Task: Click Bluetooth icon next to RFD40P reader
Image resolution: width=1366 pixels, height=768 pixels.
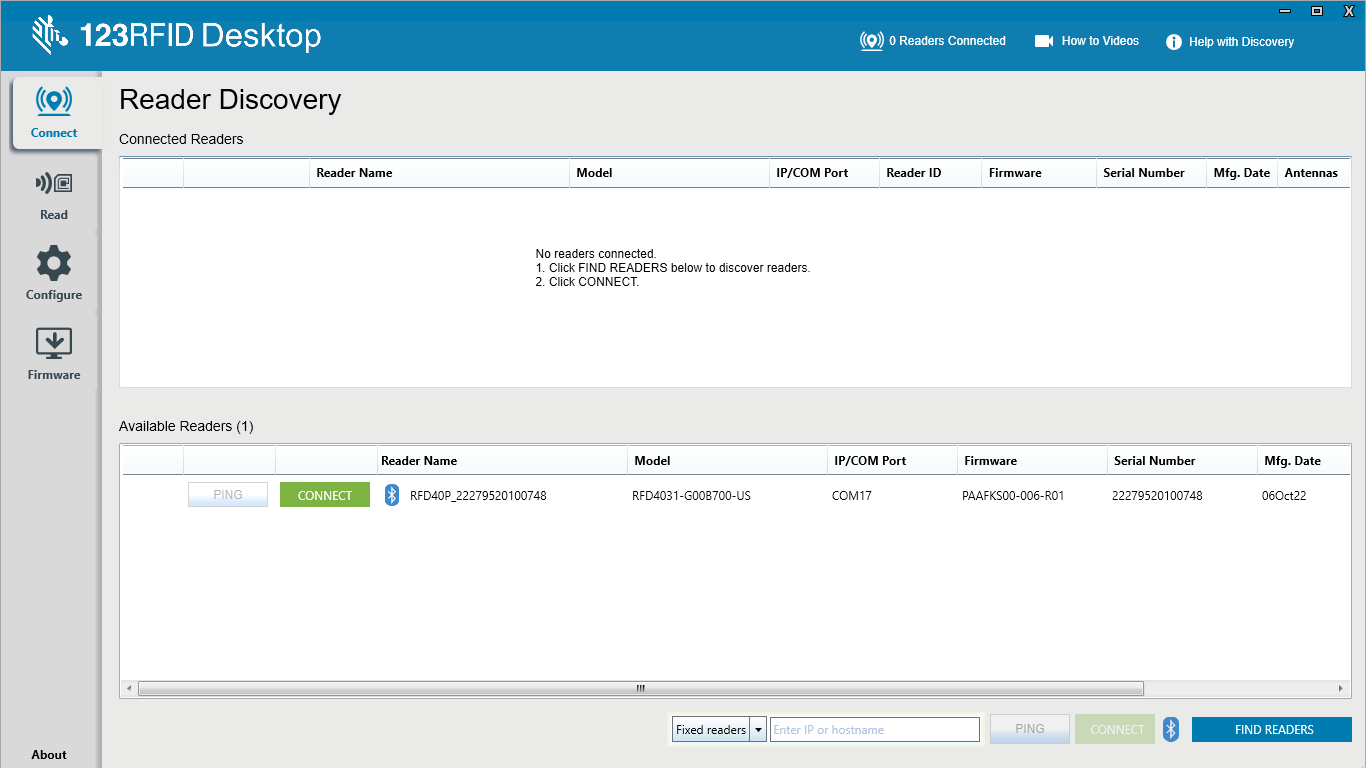Action: (392, 495)
